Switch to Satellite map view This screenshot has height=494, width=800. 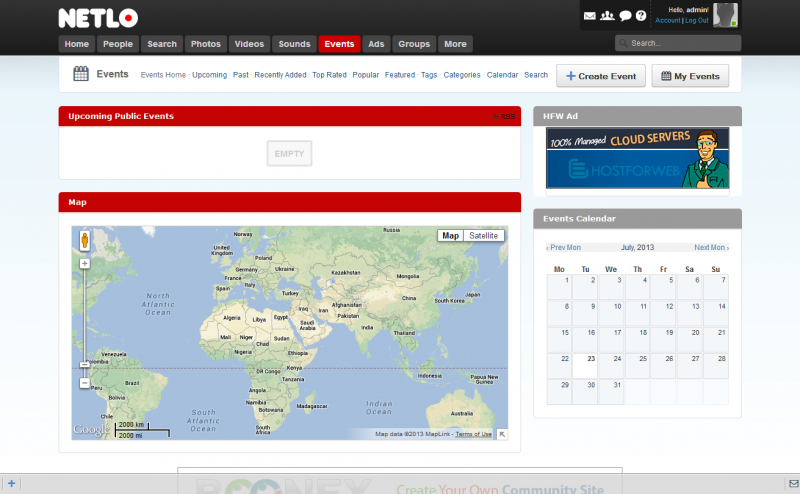[483, 236]
